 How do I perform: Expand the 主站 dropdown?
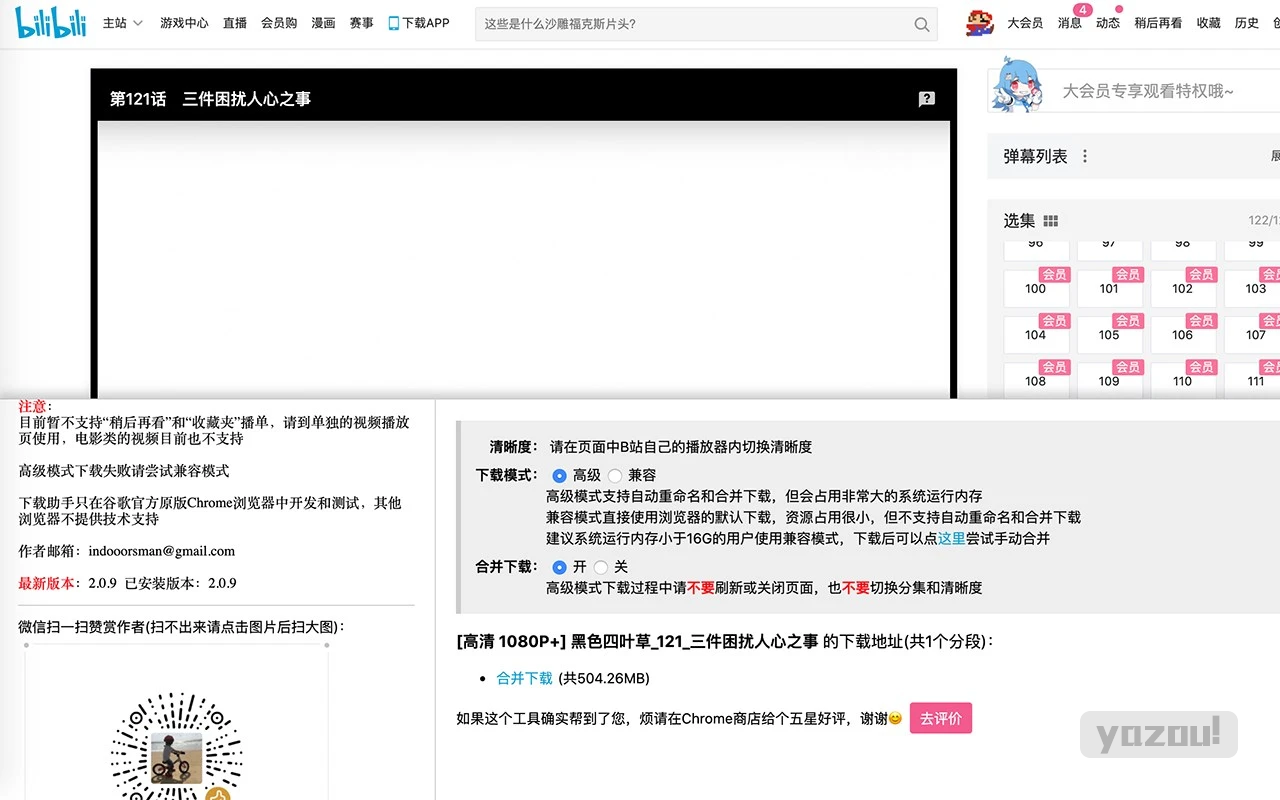123,23
